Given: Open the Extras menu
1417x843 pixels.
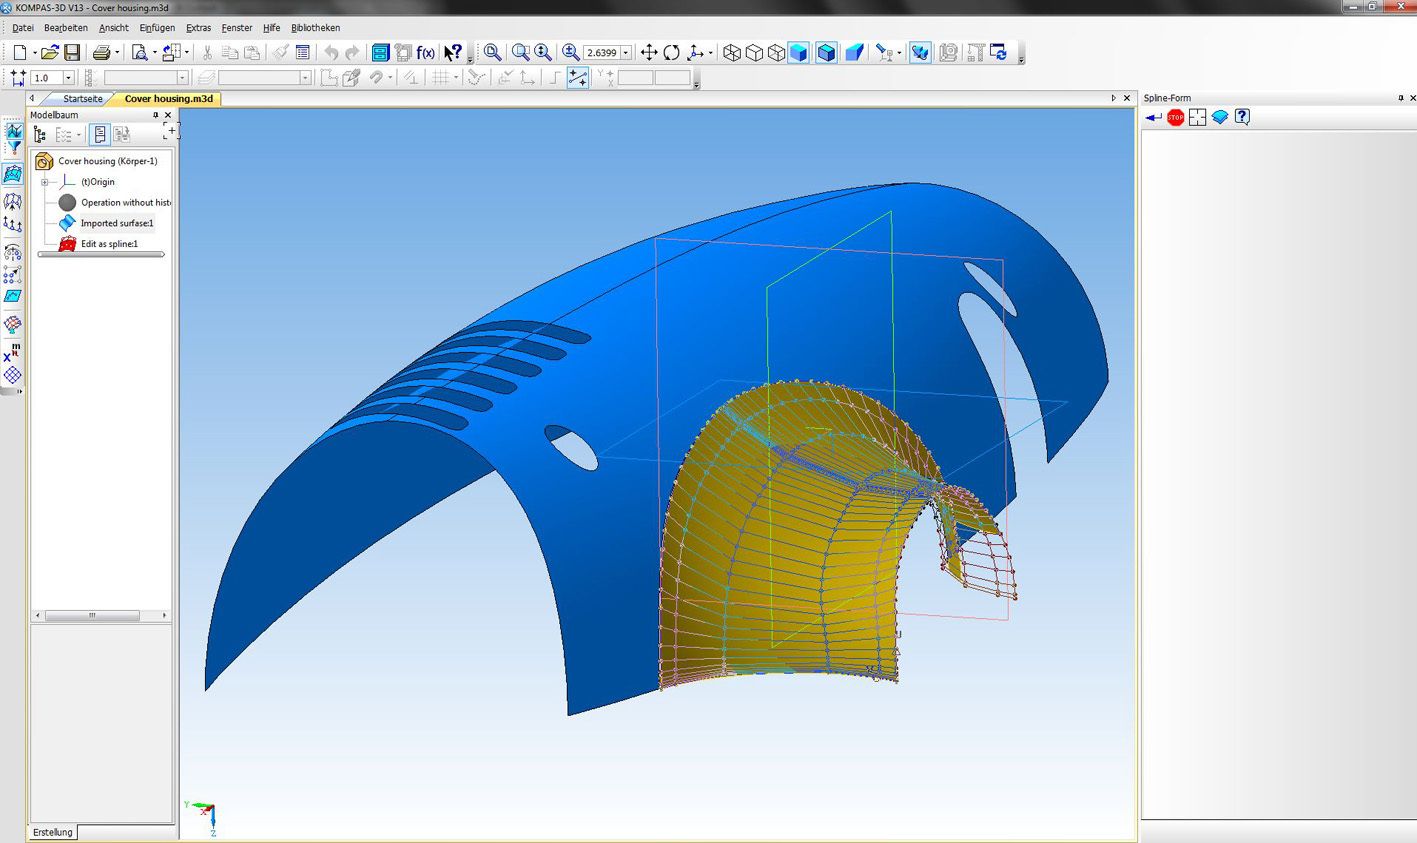Looking at the screenshot, I should coord(198,28).
